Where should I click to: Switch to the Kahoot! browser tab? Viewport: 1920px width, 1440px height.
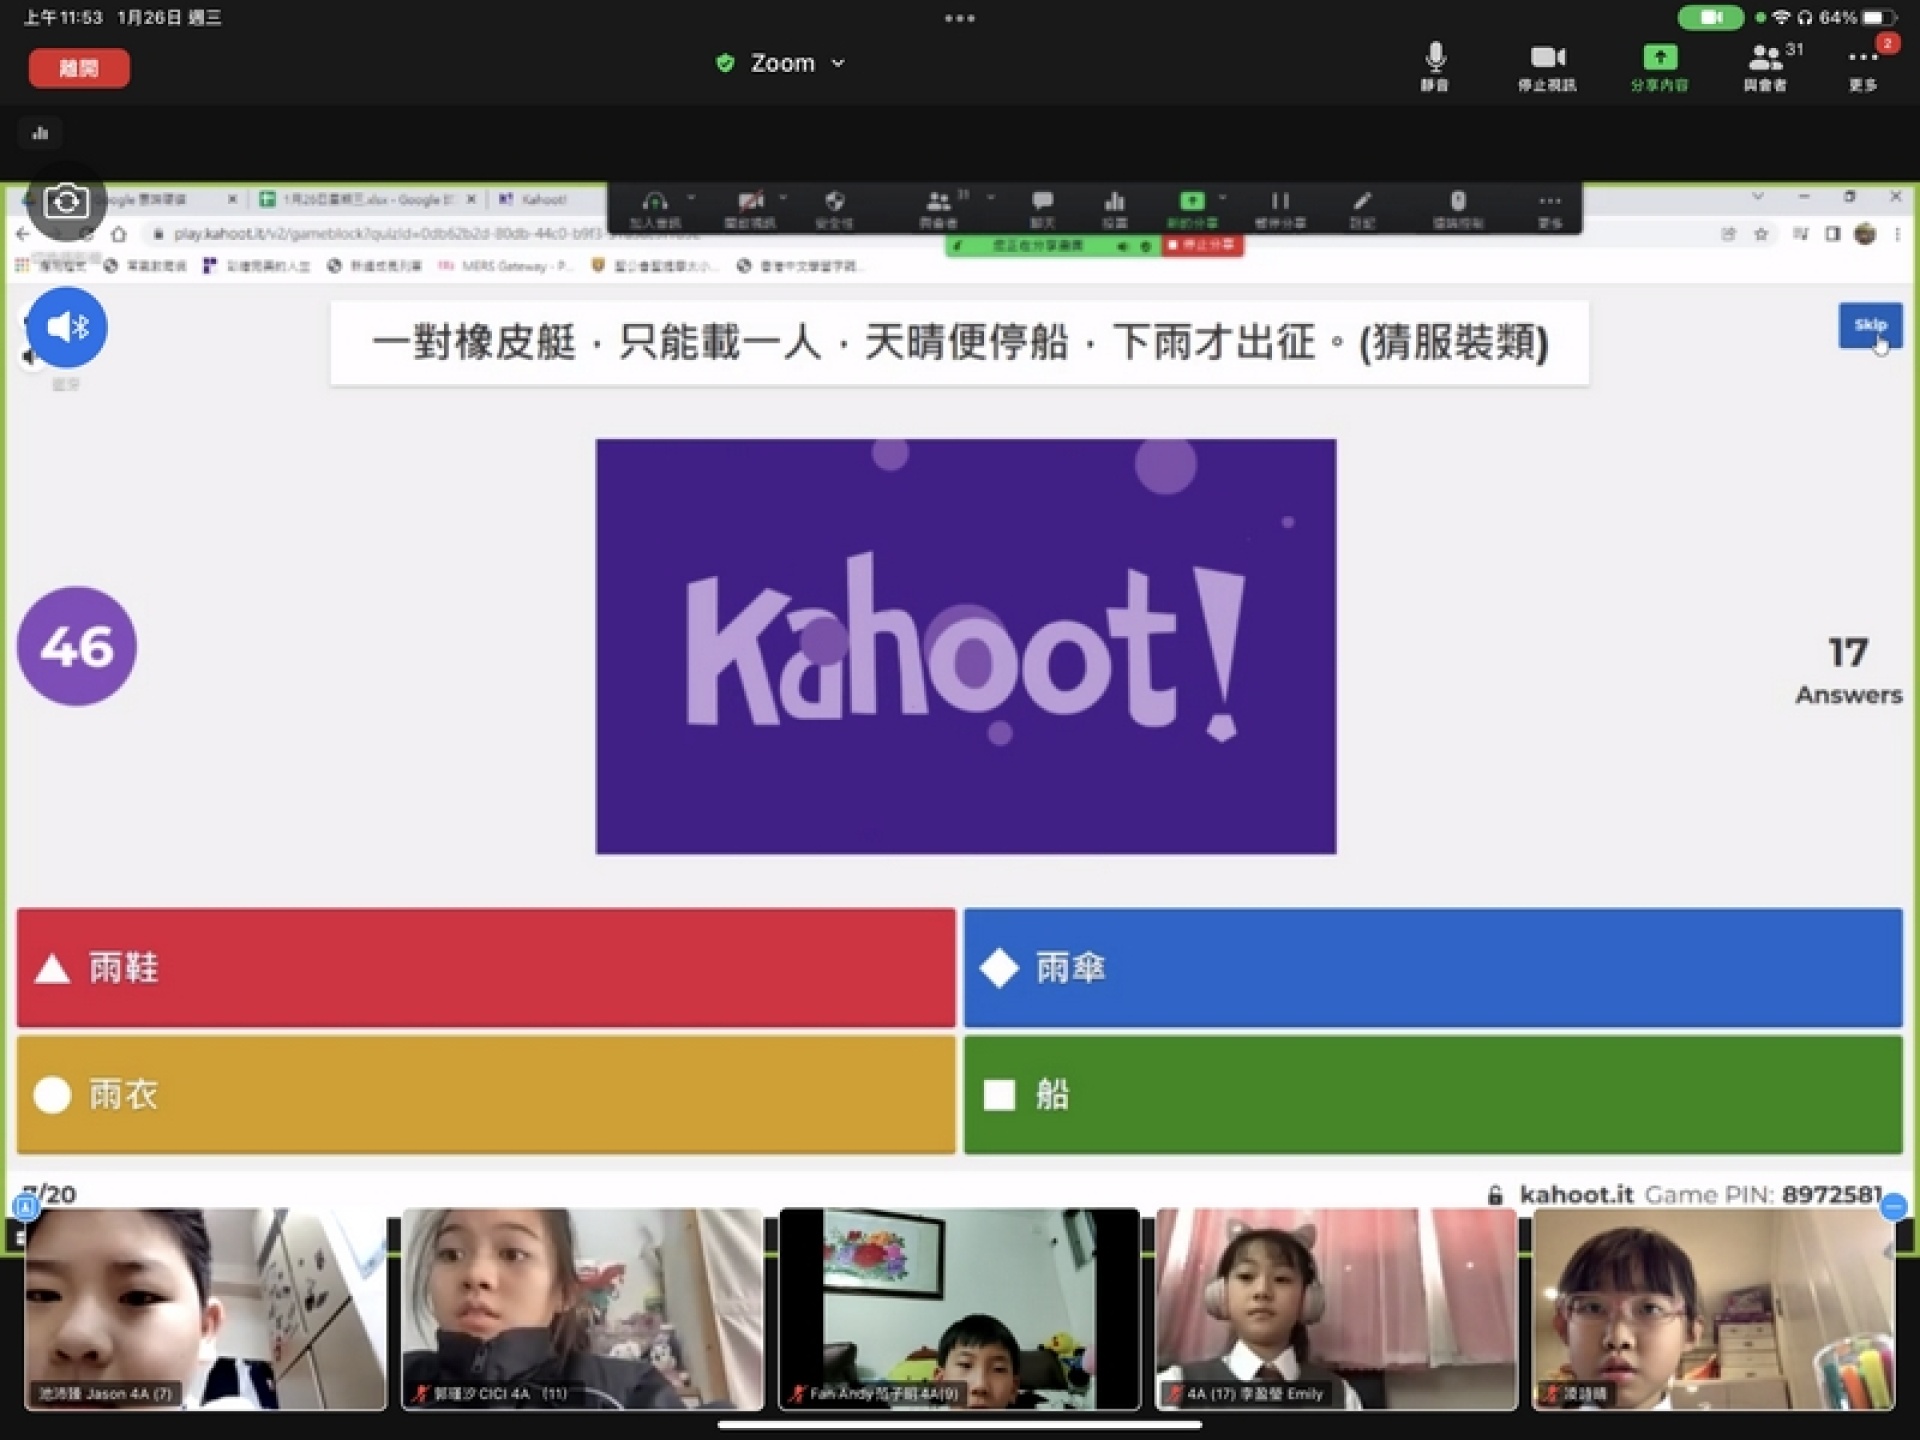[x=545, y=200]
